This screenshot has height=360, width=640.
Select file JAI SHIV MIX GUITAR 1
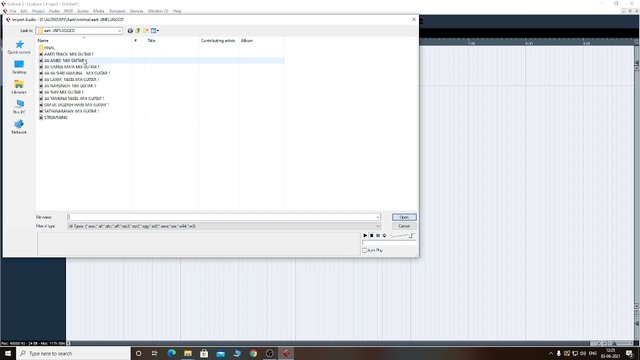pyautogui.click(x=61, y=92)
